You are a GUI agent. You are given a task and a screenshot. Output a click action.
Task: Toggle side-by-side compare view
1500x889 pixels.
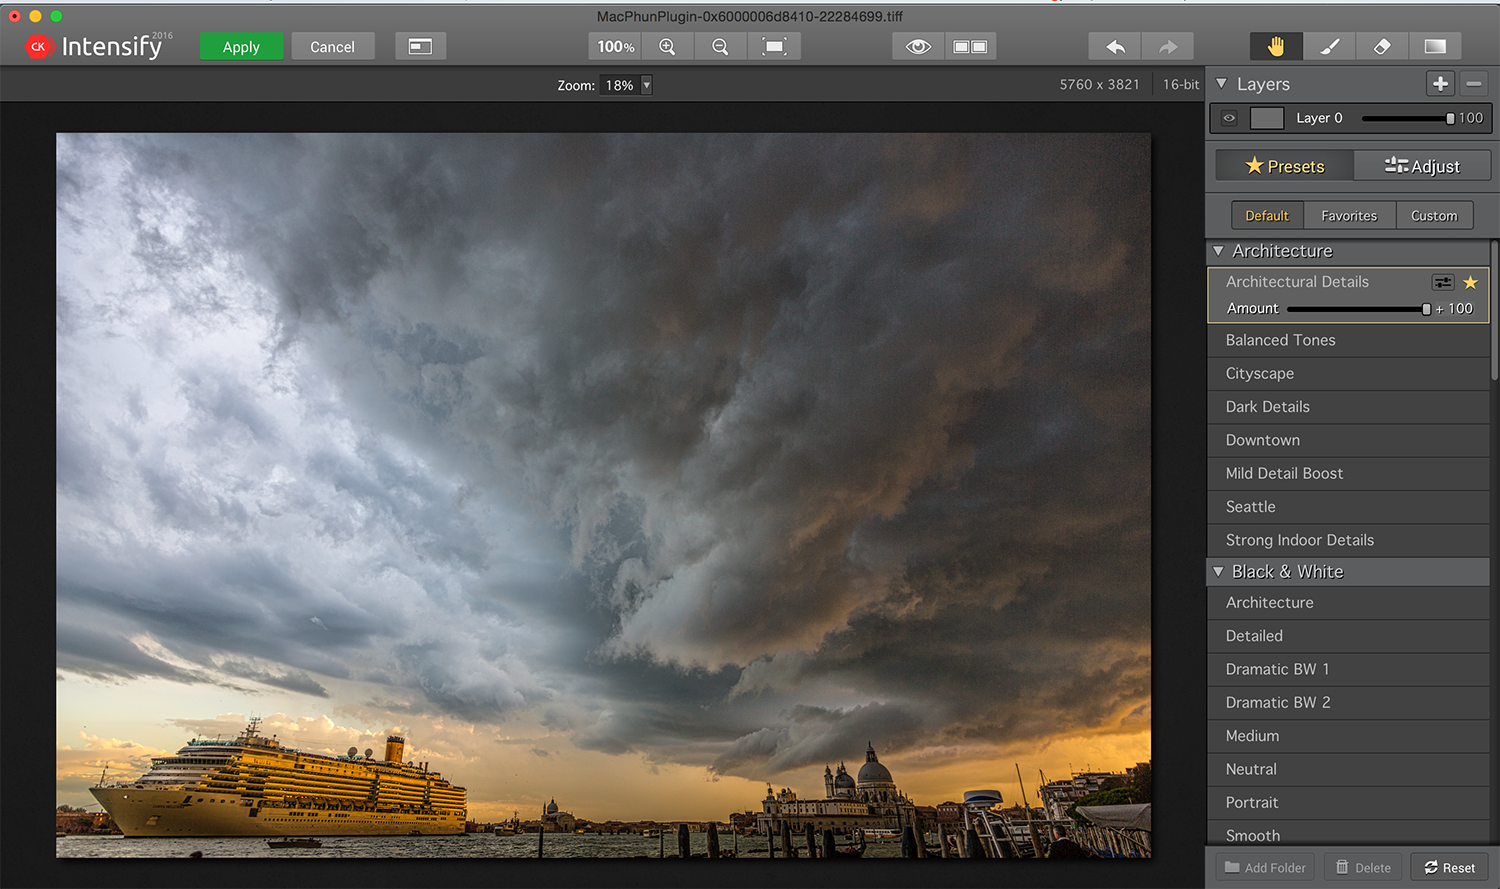pyautogui.click(x=970, y=47)
